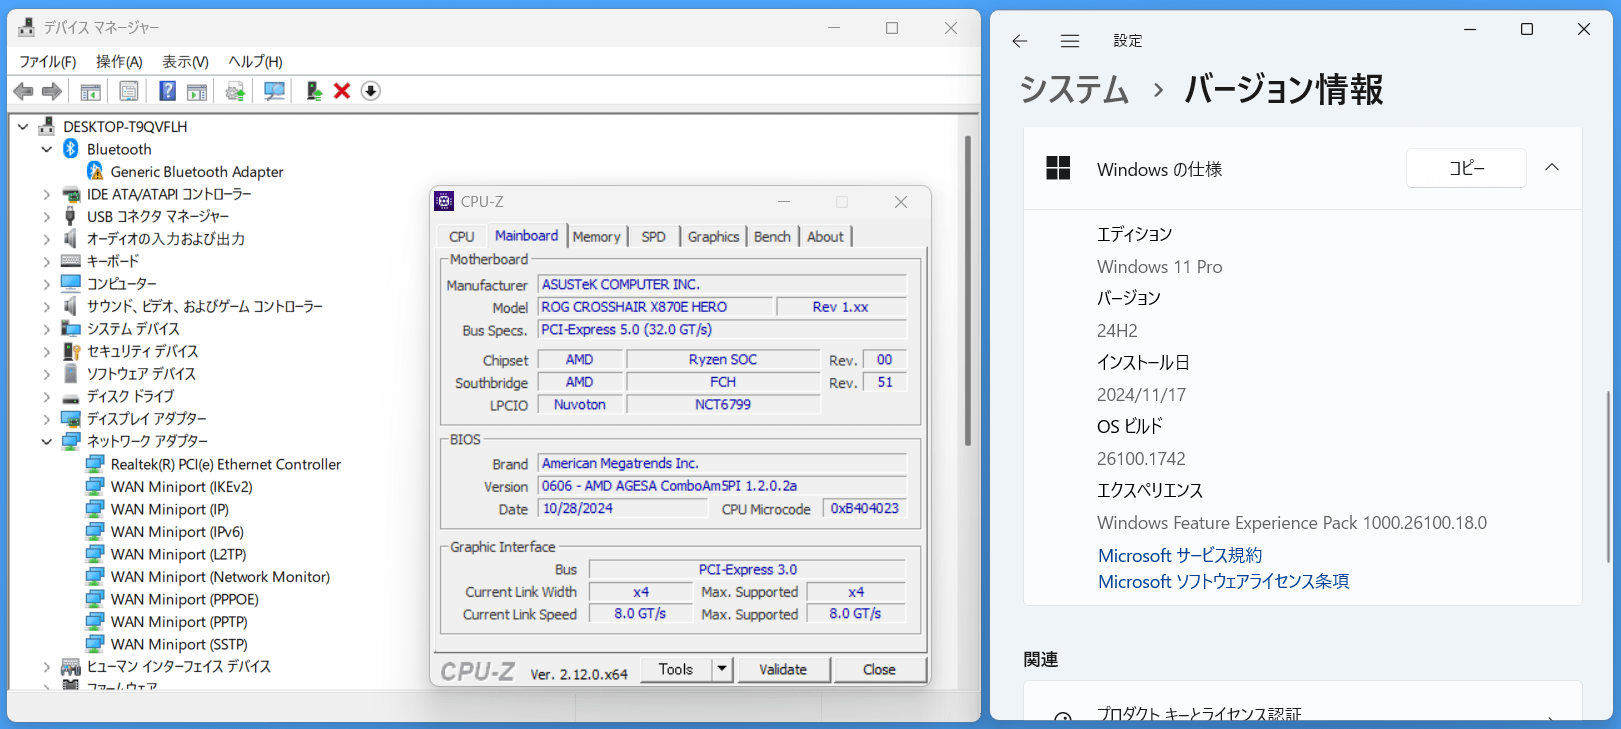Click Show/Hide Console Tree toolbar icon

click(x=90, y=91)
